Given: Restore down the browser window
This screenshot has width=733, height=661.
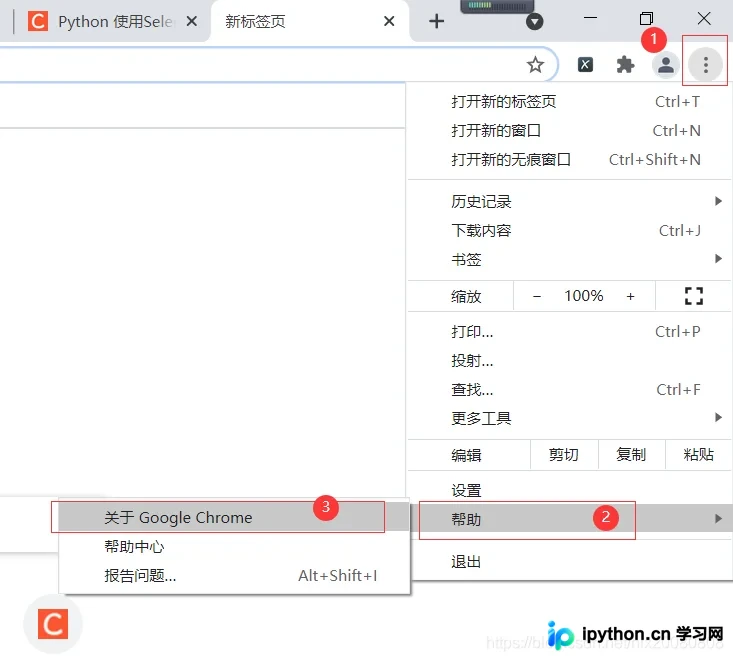Looking at the screenshot, I should pyautogui.click(x=646, y=19).
